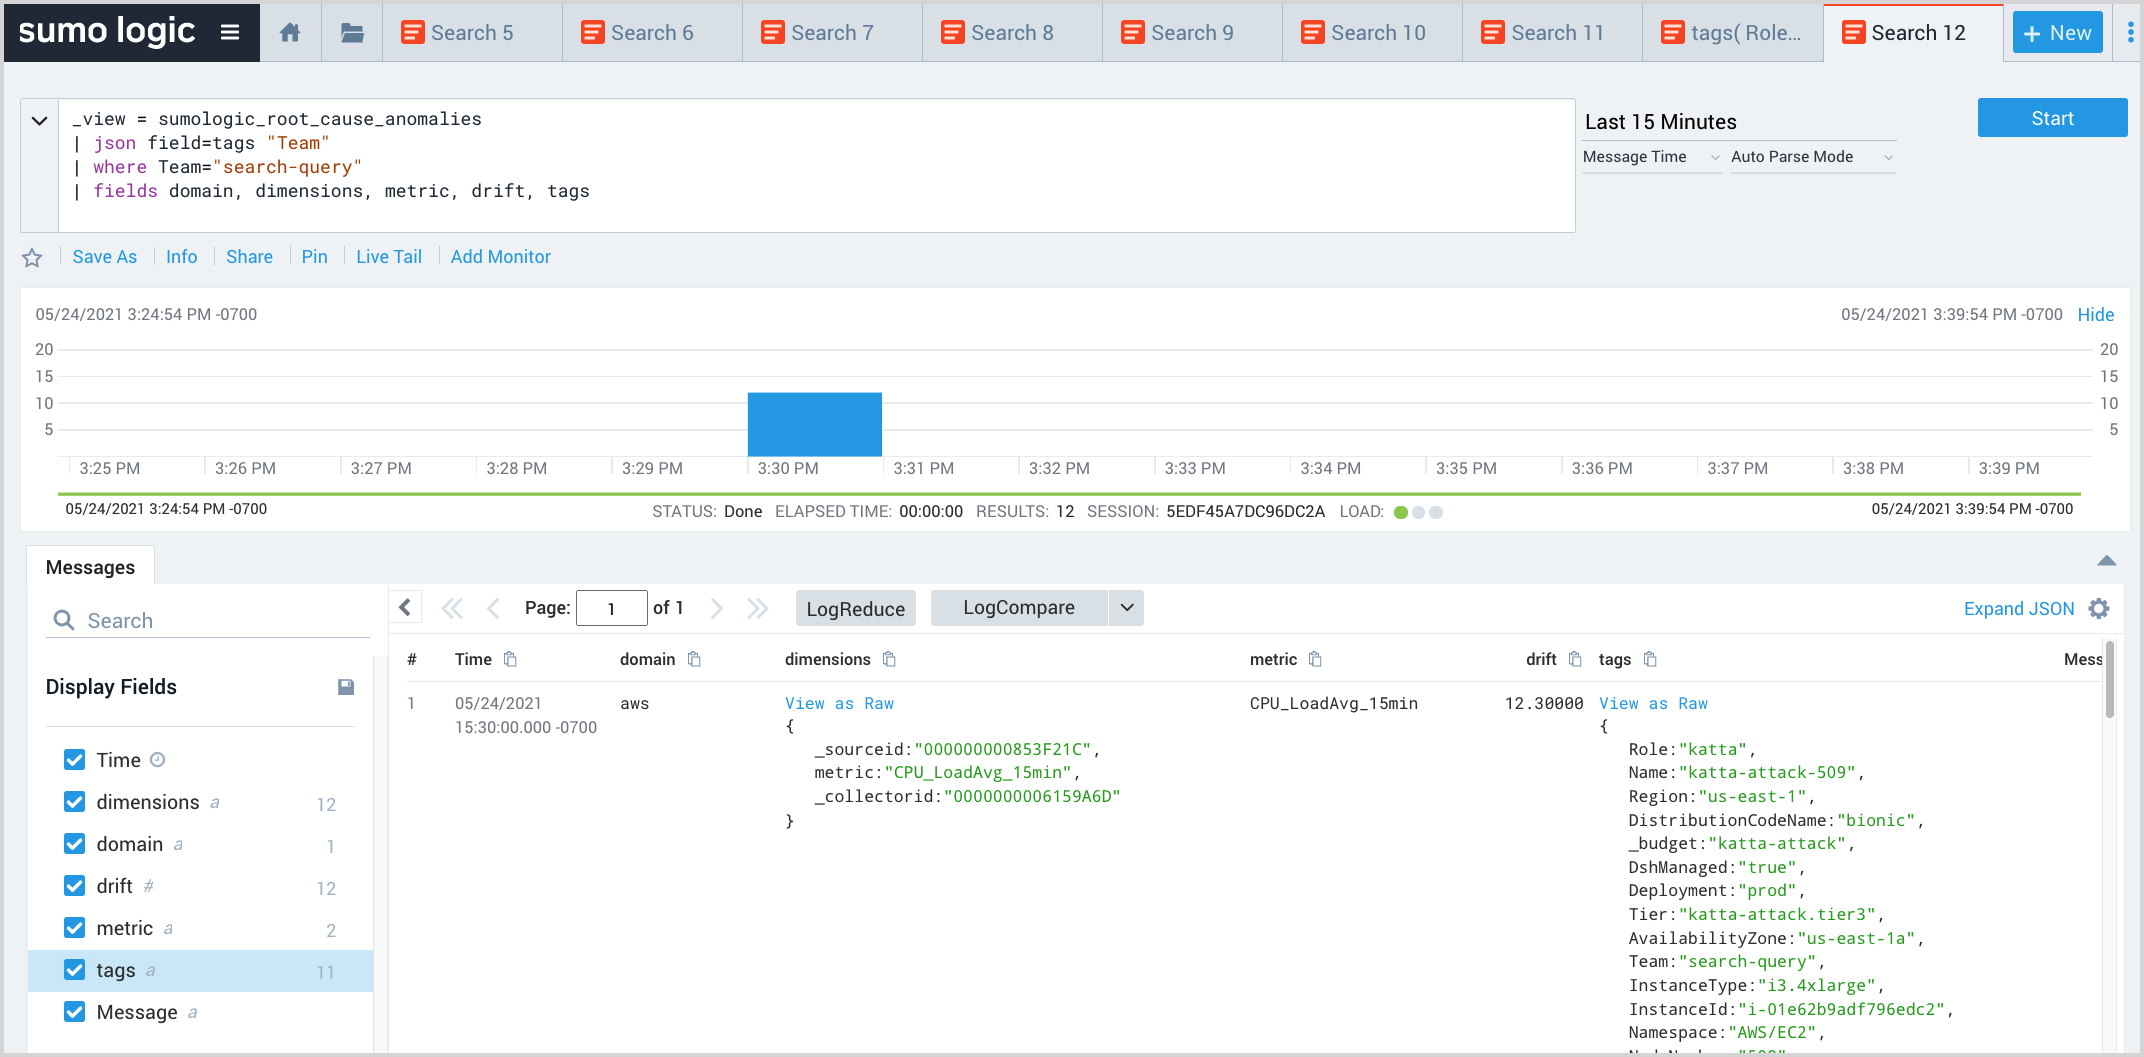
Task: Copy the metric column via clipboard icon
Action: [1315, 659]
